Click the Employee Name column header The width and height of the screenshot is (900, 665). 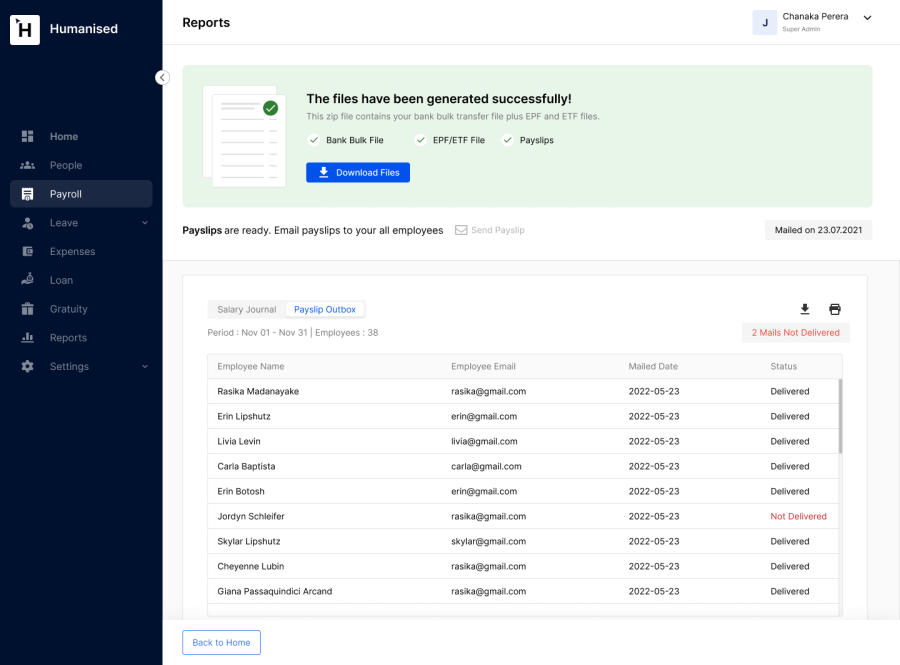click(251, 367)
